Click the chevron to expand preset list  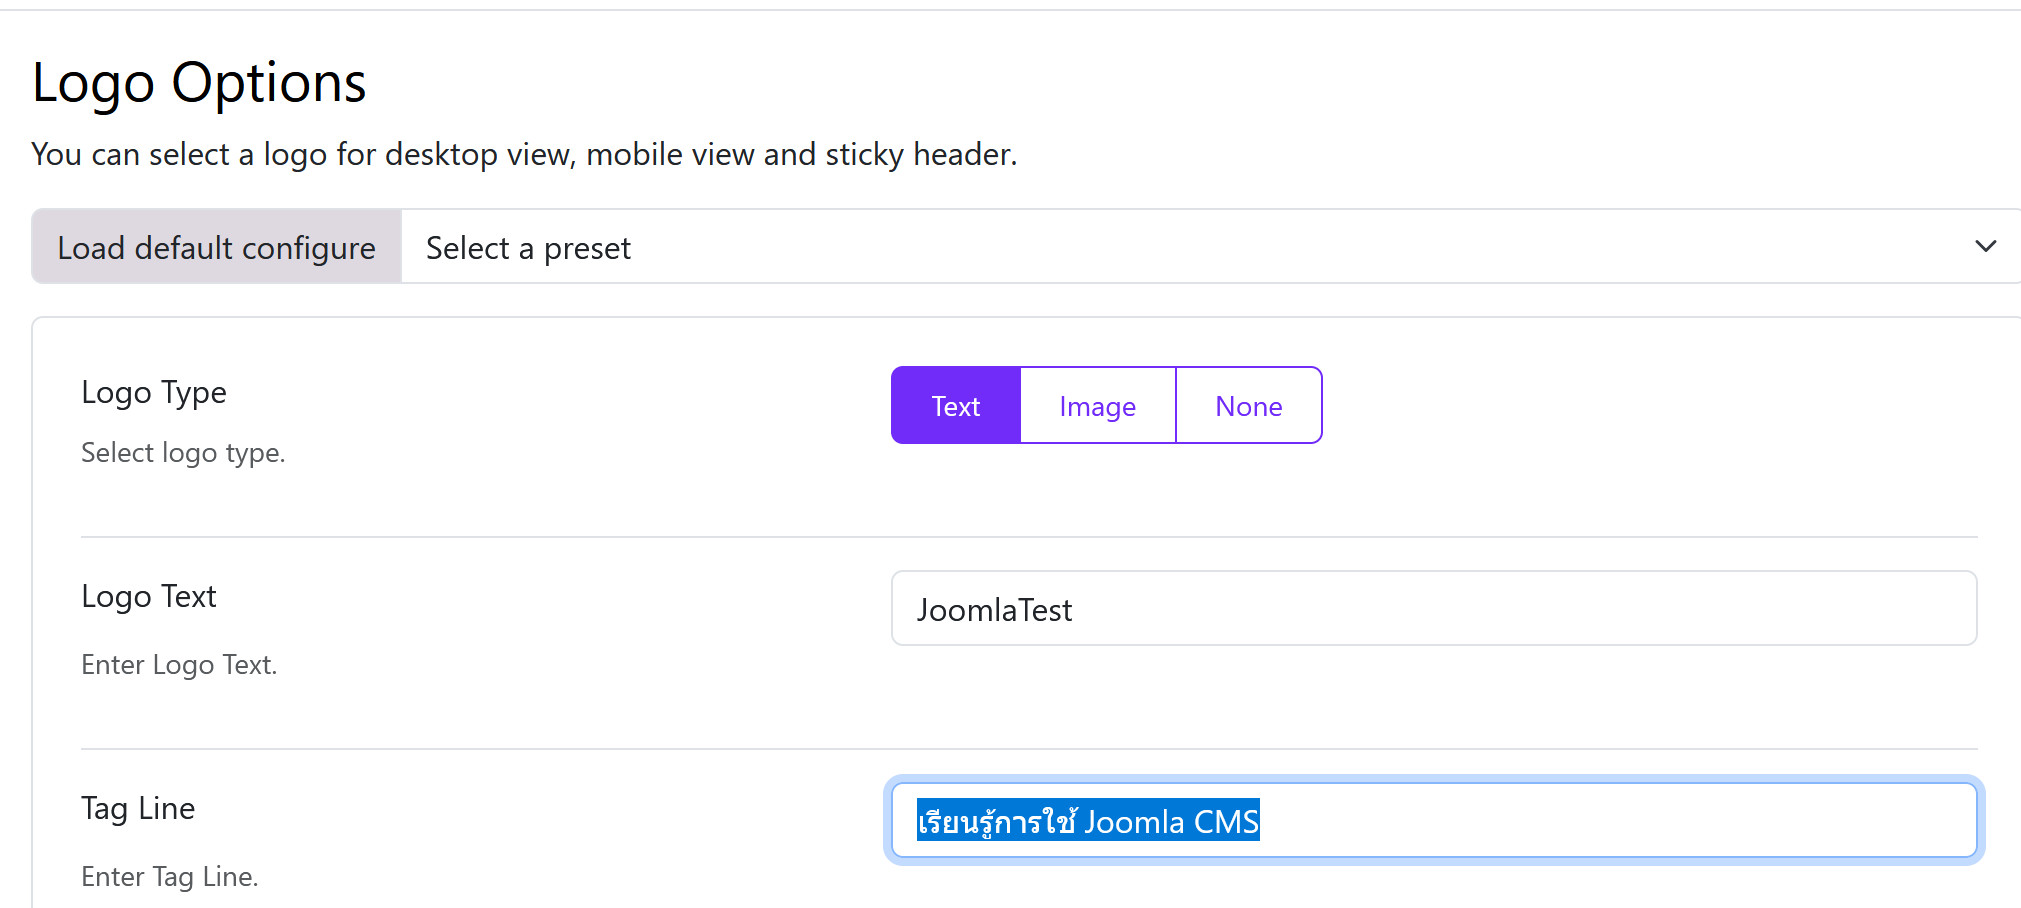(x=1985, y=246)
